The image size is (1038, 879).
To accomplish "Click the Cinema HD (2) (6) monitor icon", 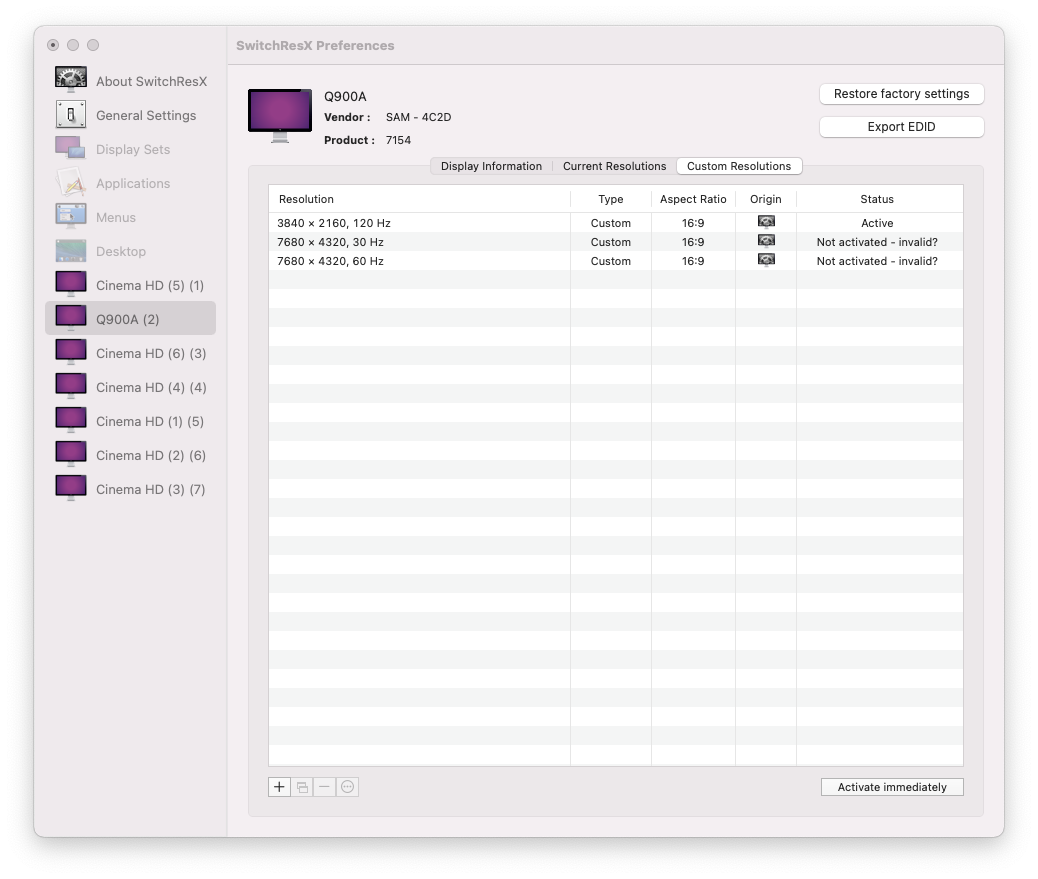I will (71, 454).
